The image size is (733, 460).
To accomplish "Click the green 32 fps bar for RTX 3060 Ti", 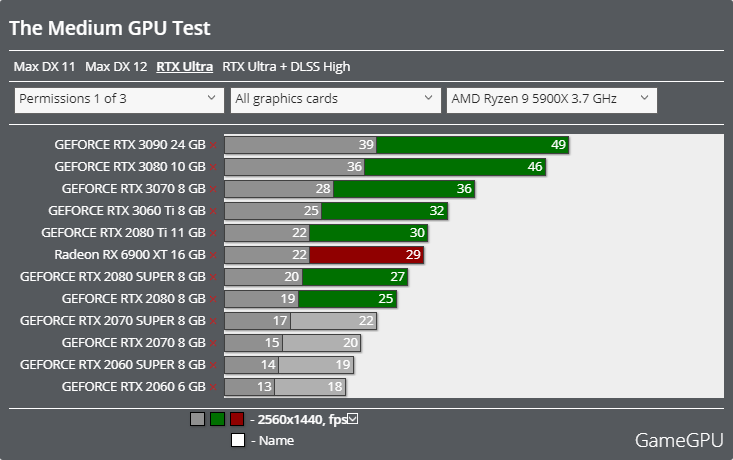I will [x=385, y=211].
